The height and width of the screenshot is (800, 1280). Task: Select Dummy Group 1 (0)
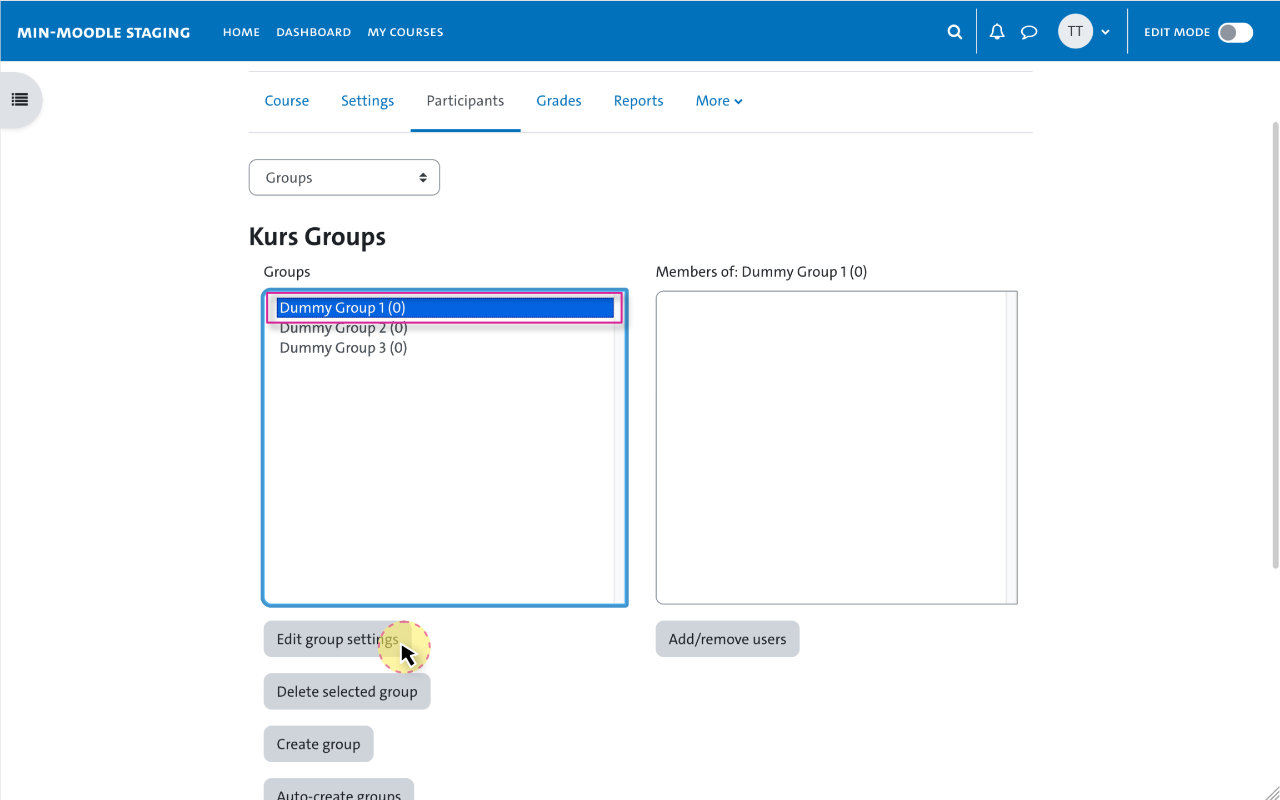pyautogui.click(x=445, y=308)
